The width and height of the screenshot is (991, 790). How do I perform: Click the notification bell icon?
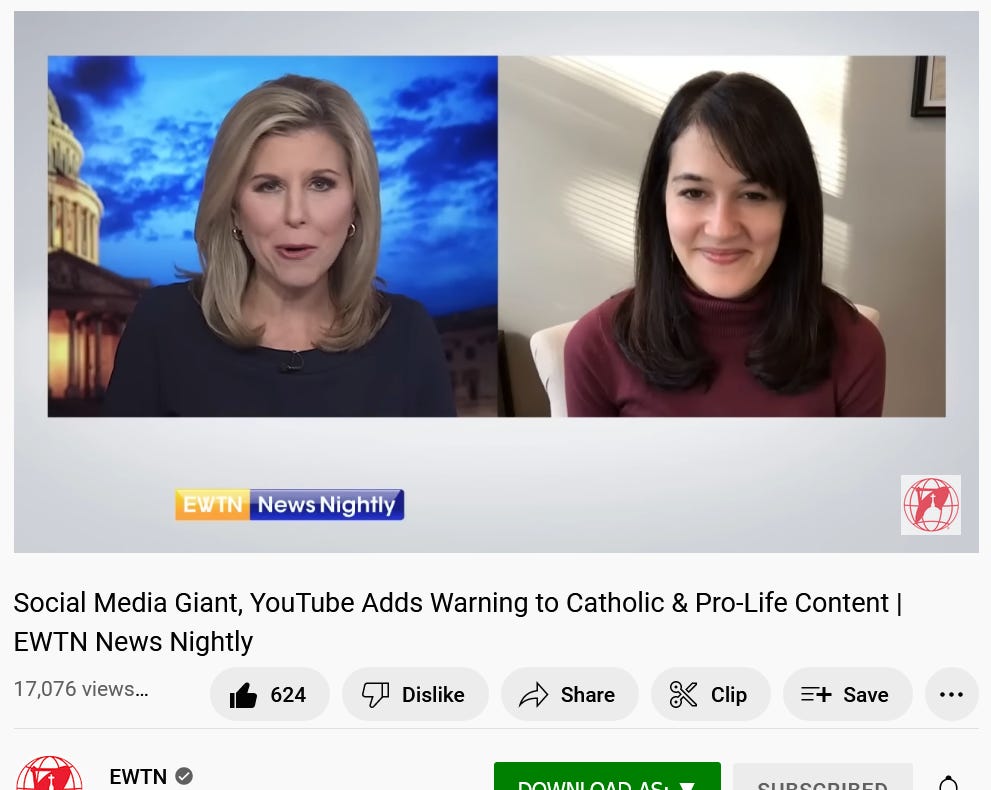click(x=948, y=782)
